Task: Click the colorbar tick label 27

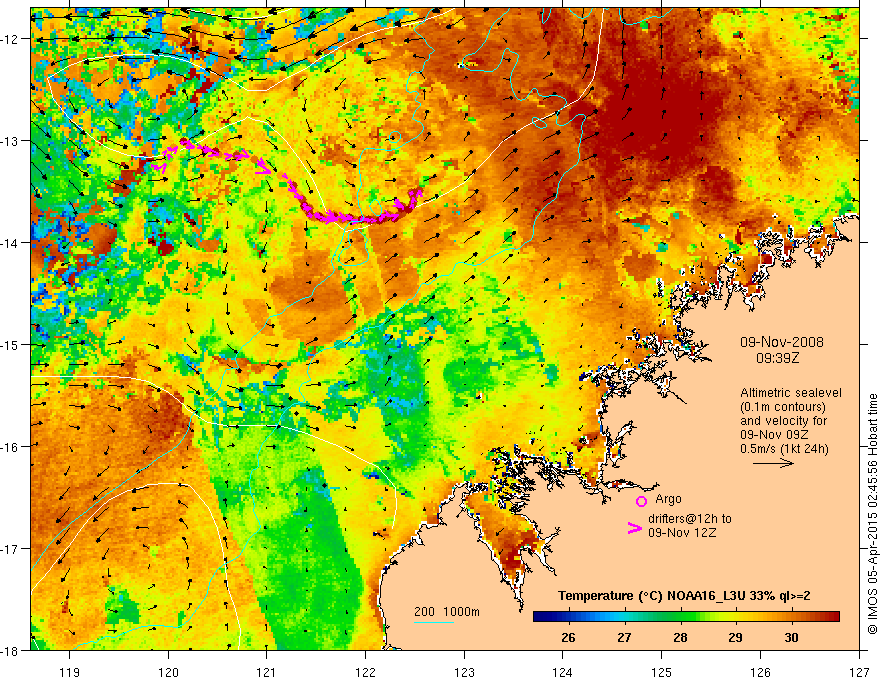Action: [624, 638]
